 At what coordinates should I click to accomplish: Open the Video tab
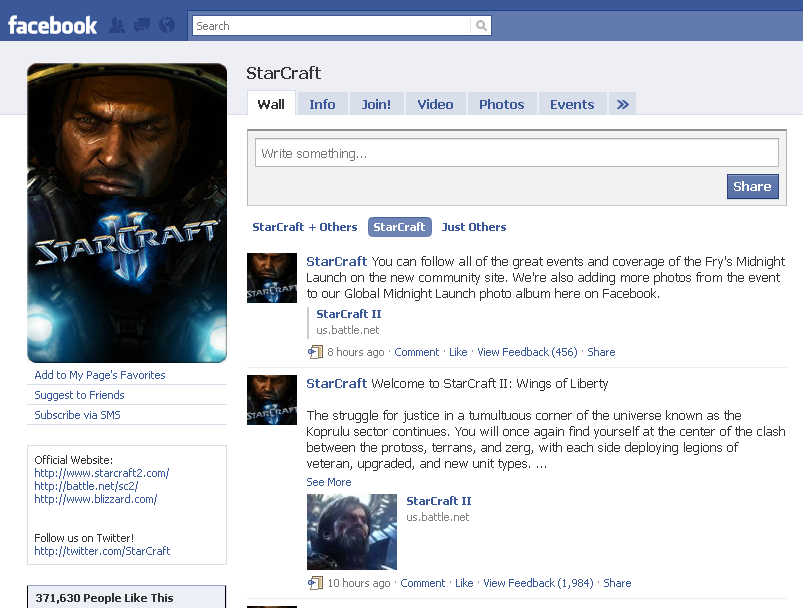coord(435,104)
